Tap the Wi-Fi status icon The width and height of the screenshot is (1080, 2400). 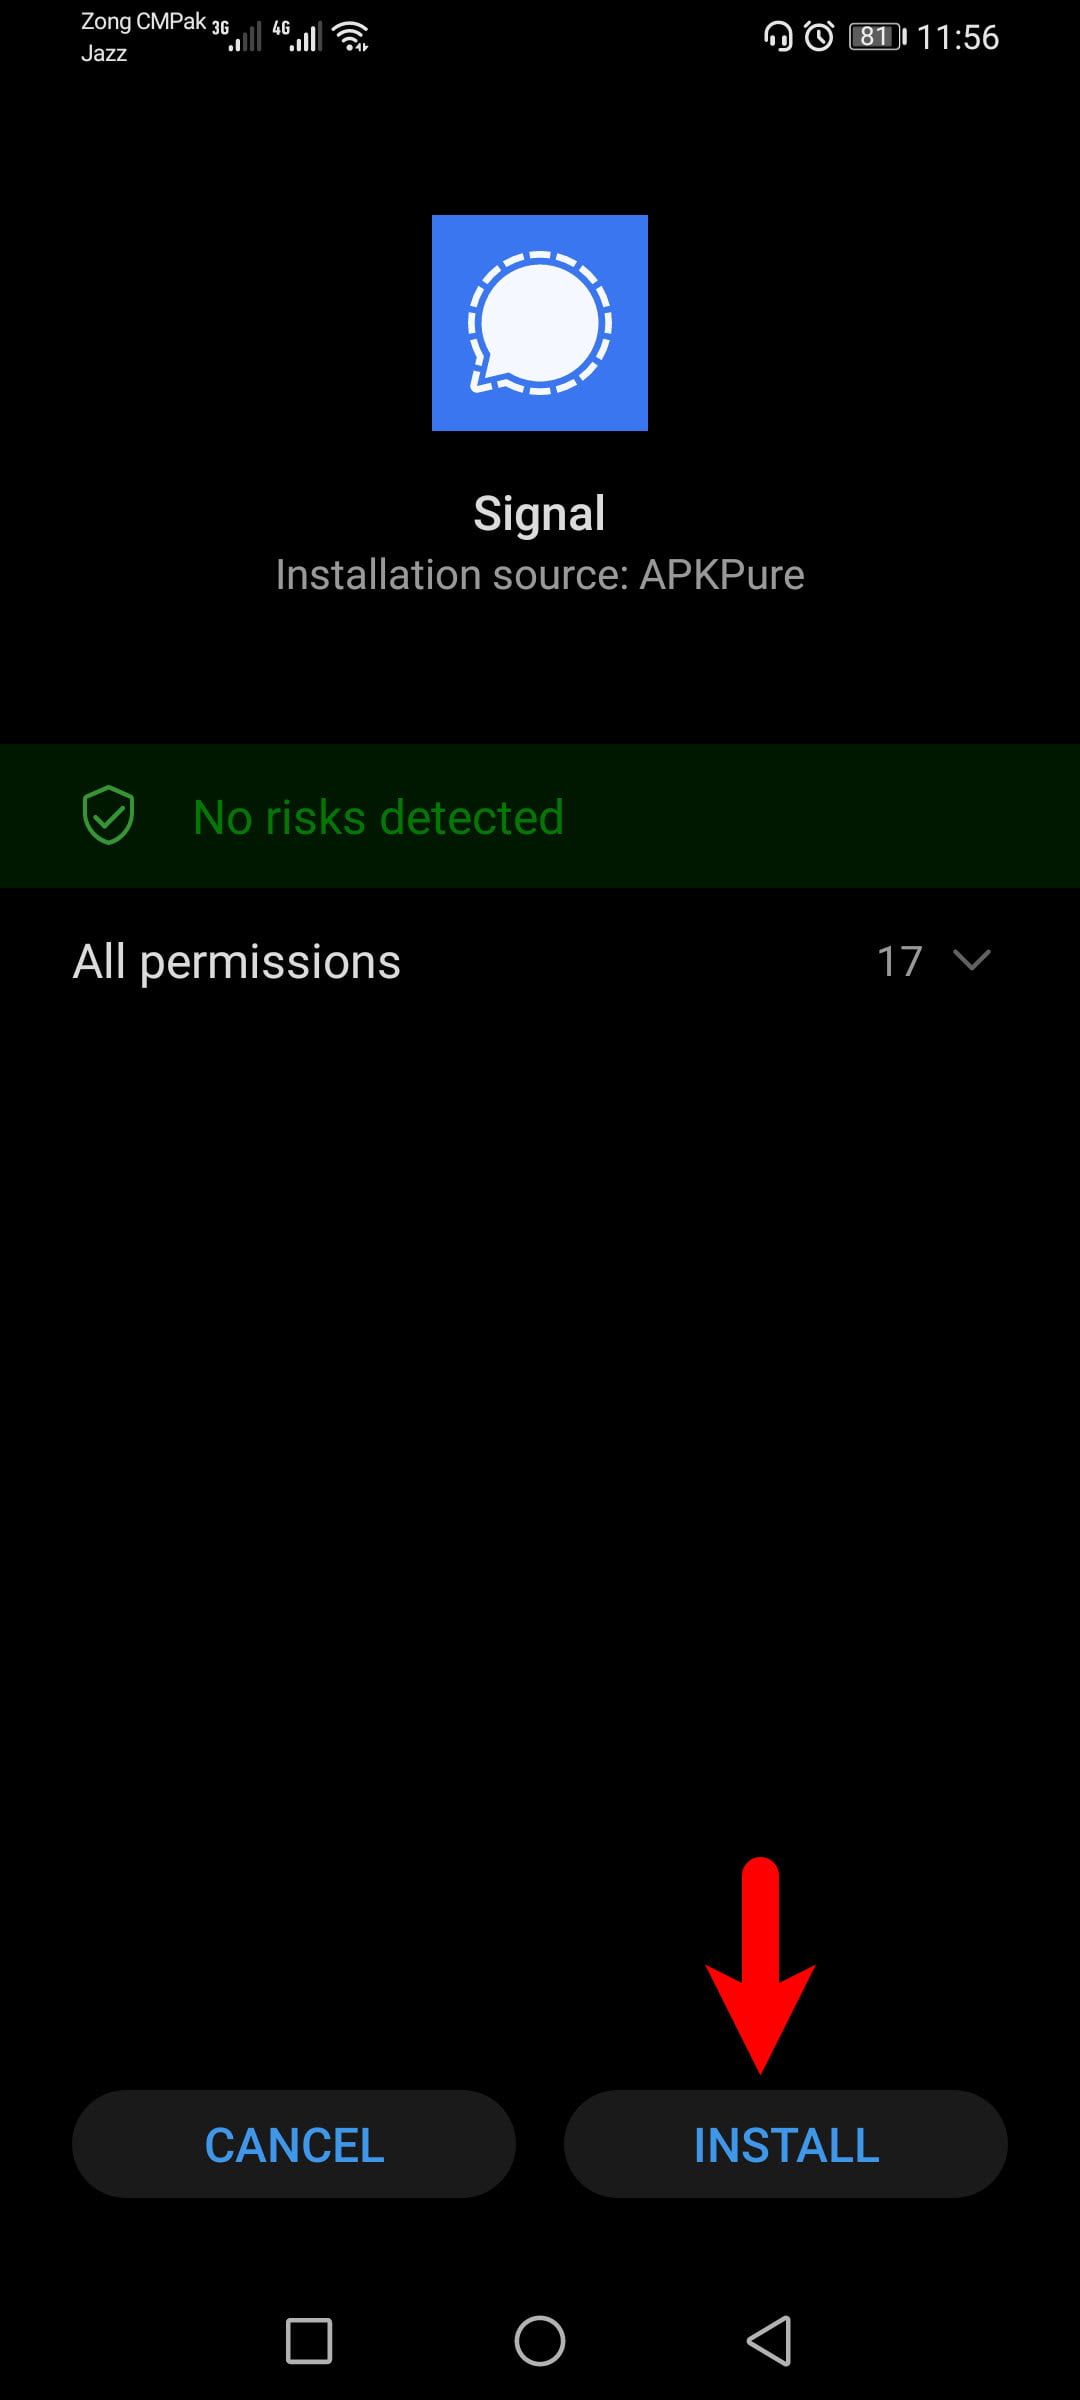(351, 37)
